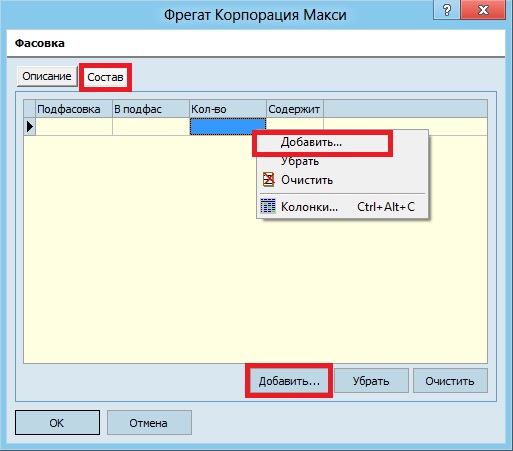Choose Убрать in the context menu
This screenshot has height=451, width=513.
click(x=342, y=161)
